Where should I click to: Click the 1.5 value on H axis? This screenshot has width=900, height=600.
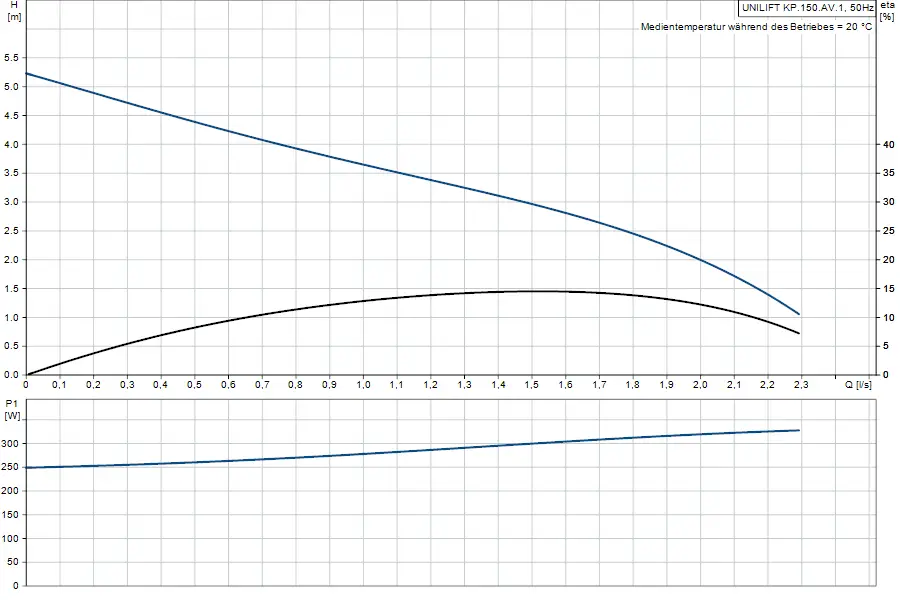(11, 288)
